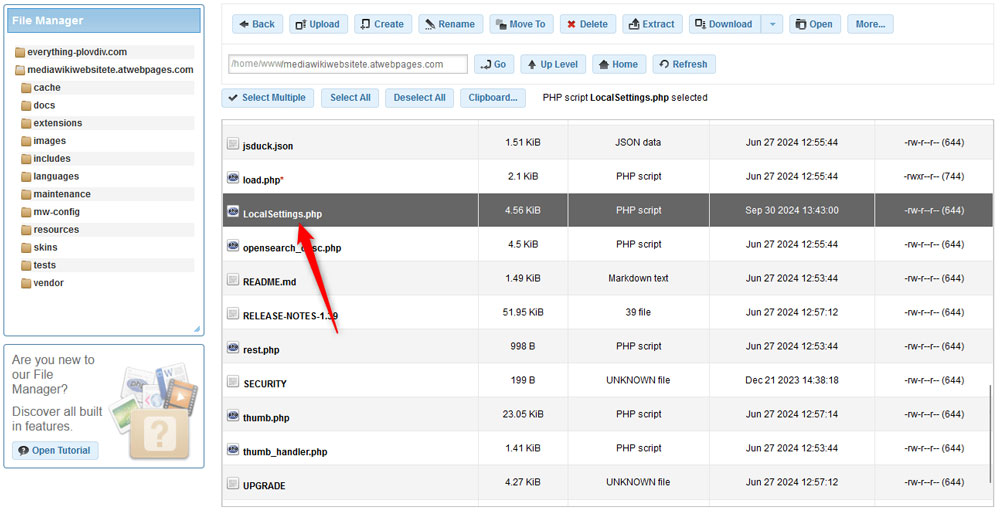Click the Markdown text type cell
The height and width of the screenshot is (512, 1000).
click(638, 278)
